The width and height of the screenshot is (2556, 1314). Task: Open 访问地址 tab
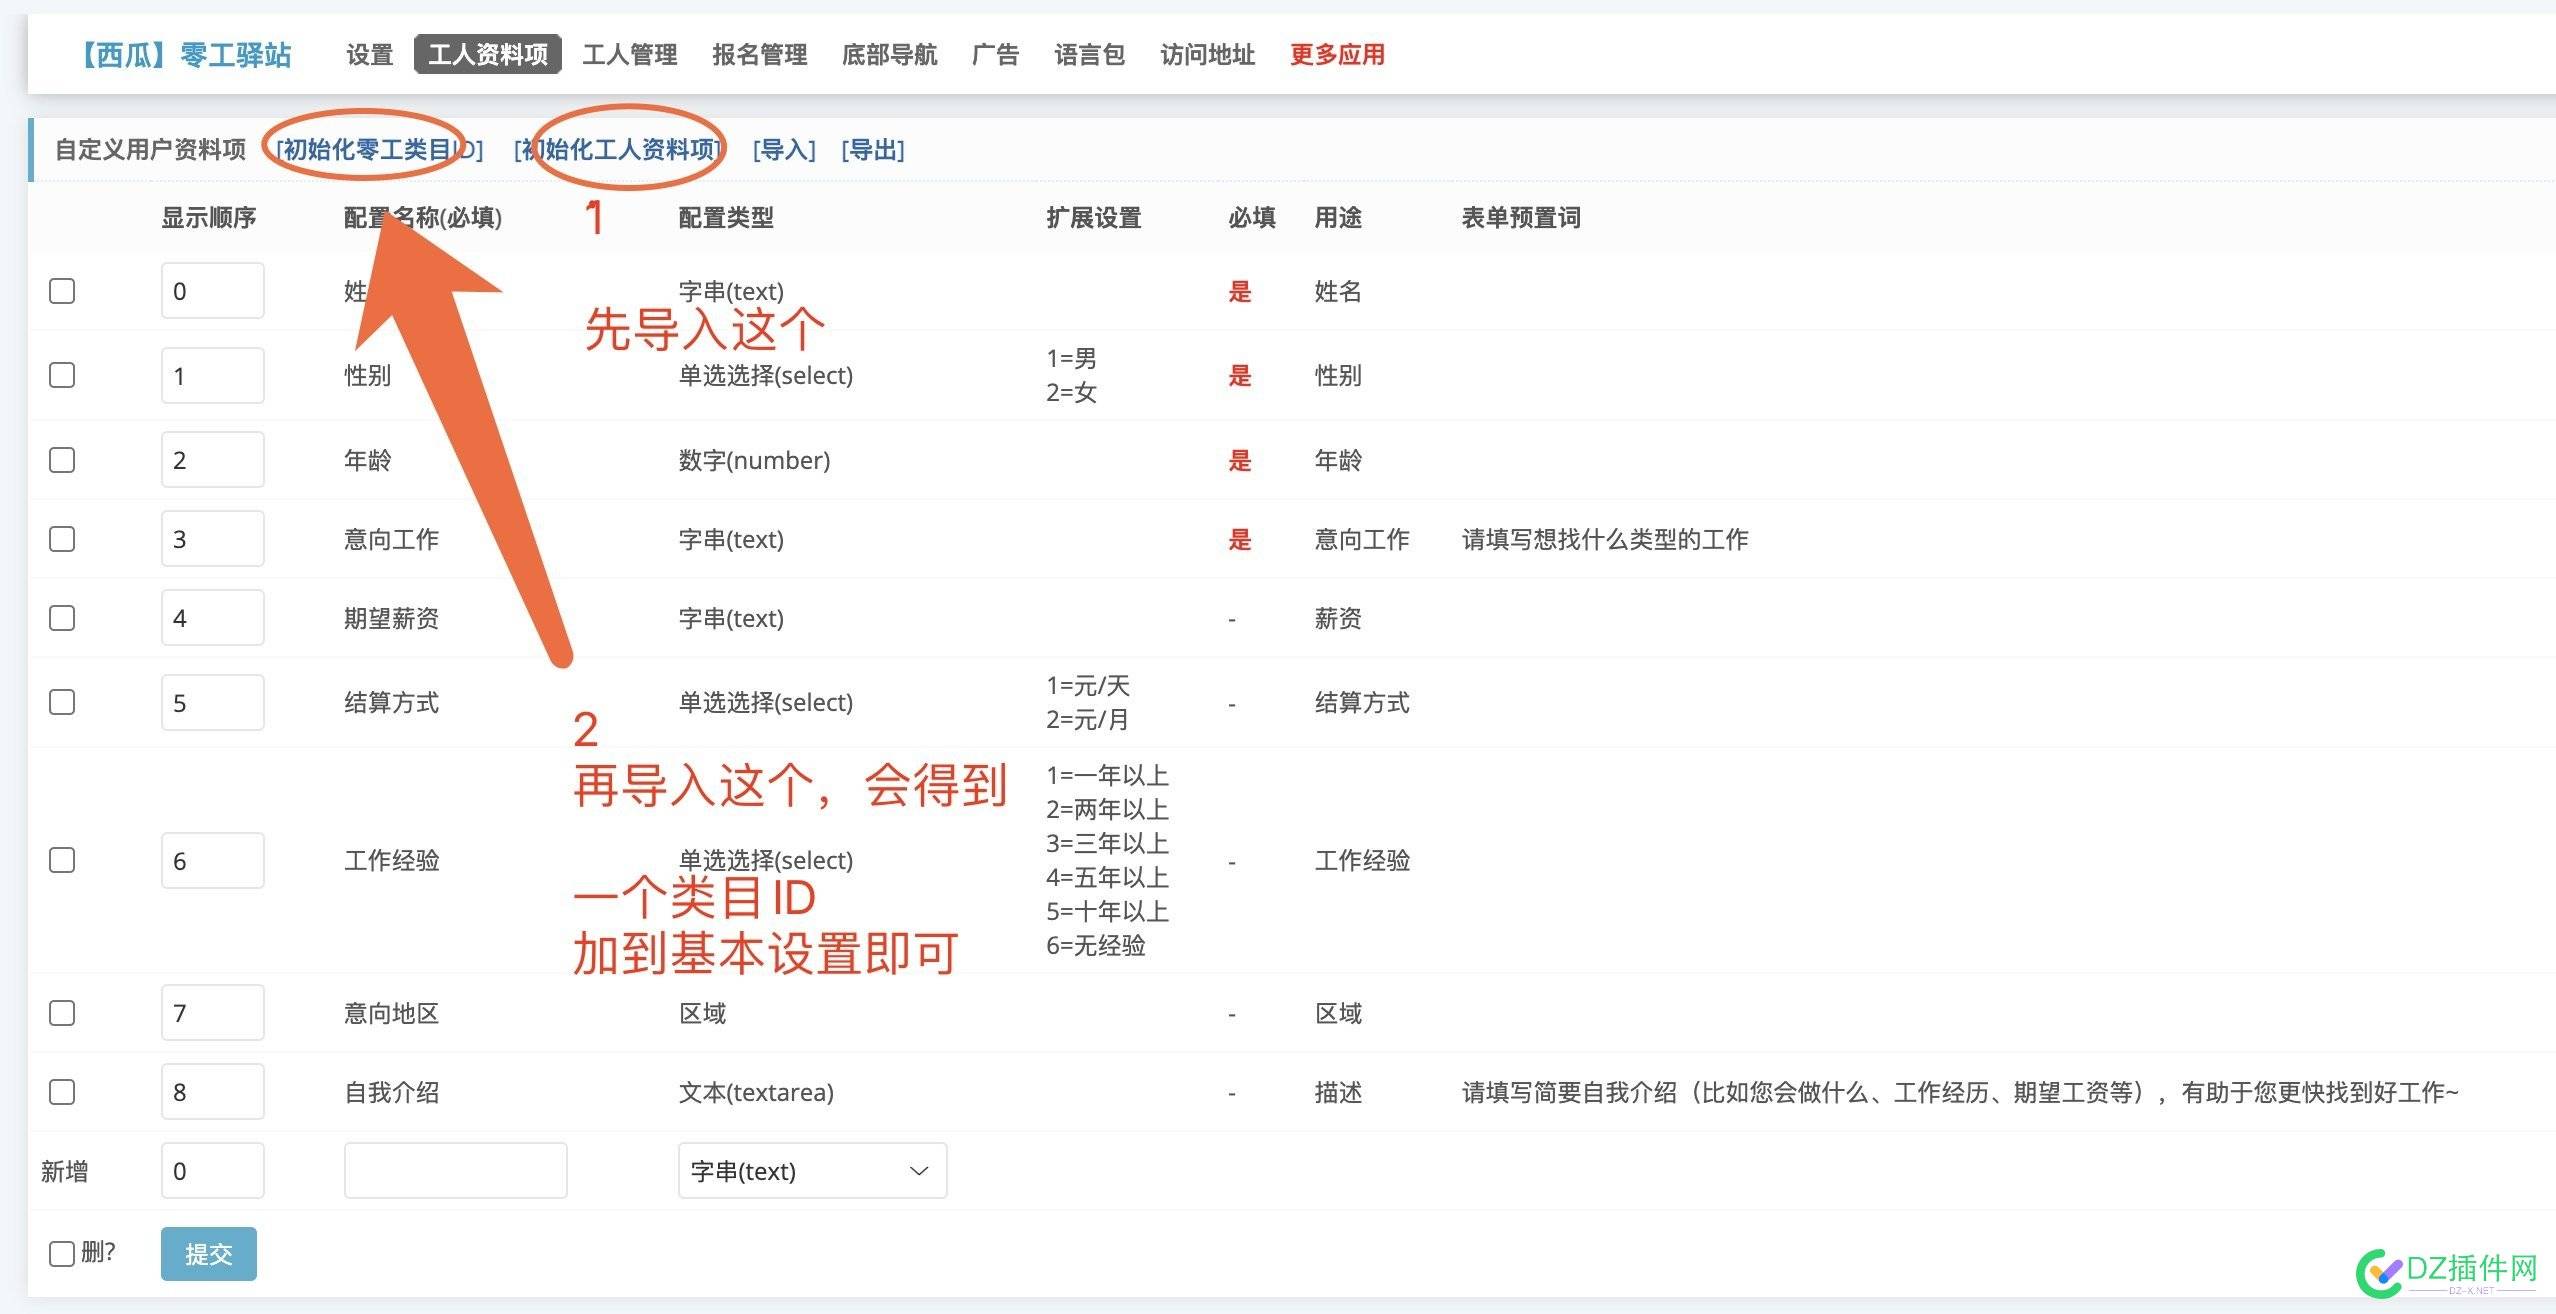1208,54
